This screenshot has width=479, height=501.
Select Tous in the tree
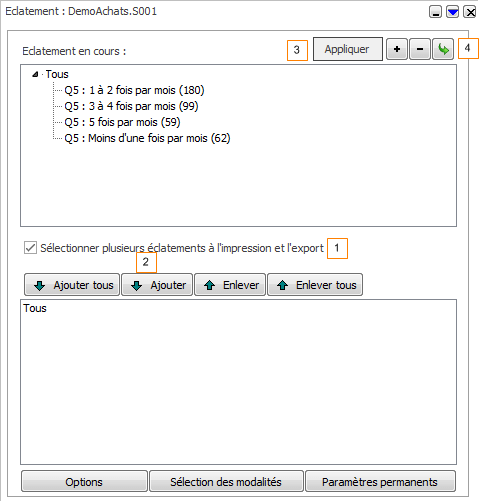(57, 74)
